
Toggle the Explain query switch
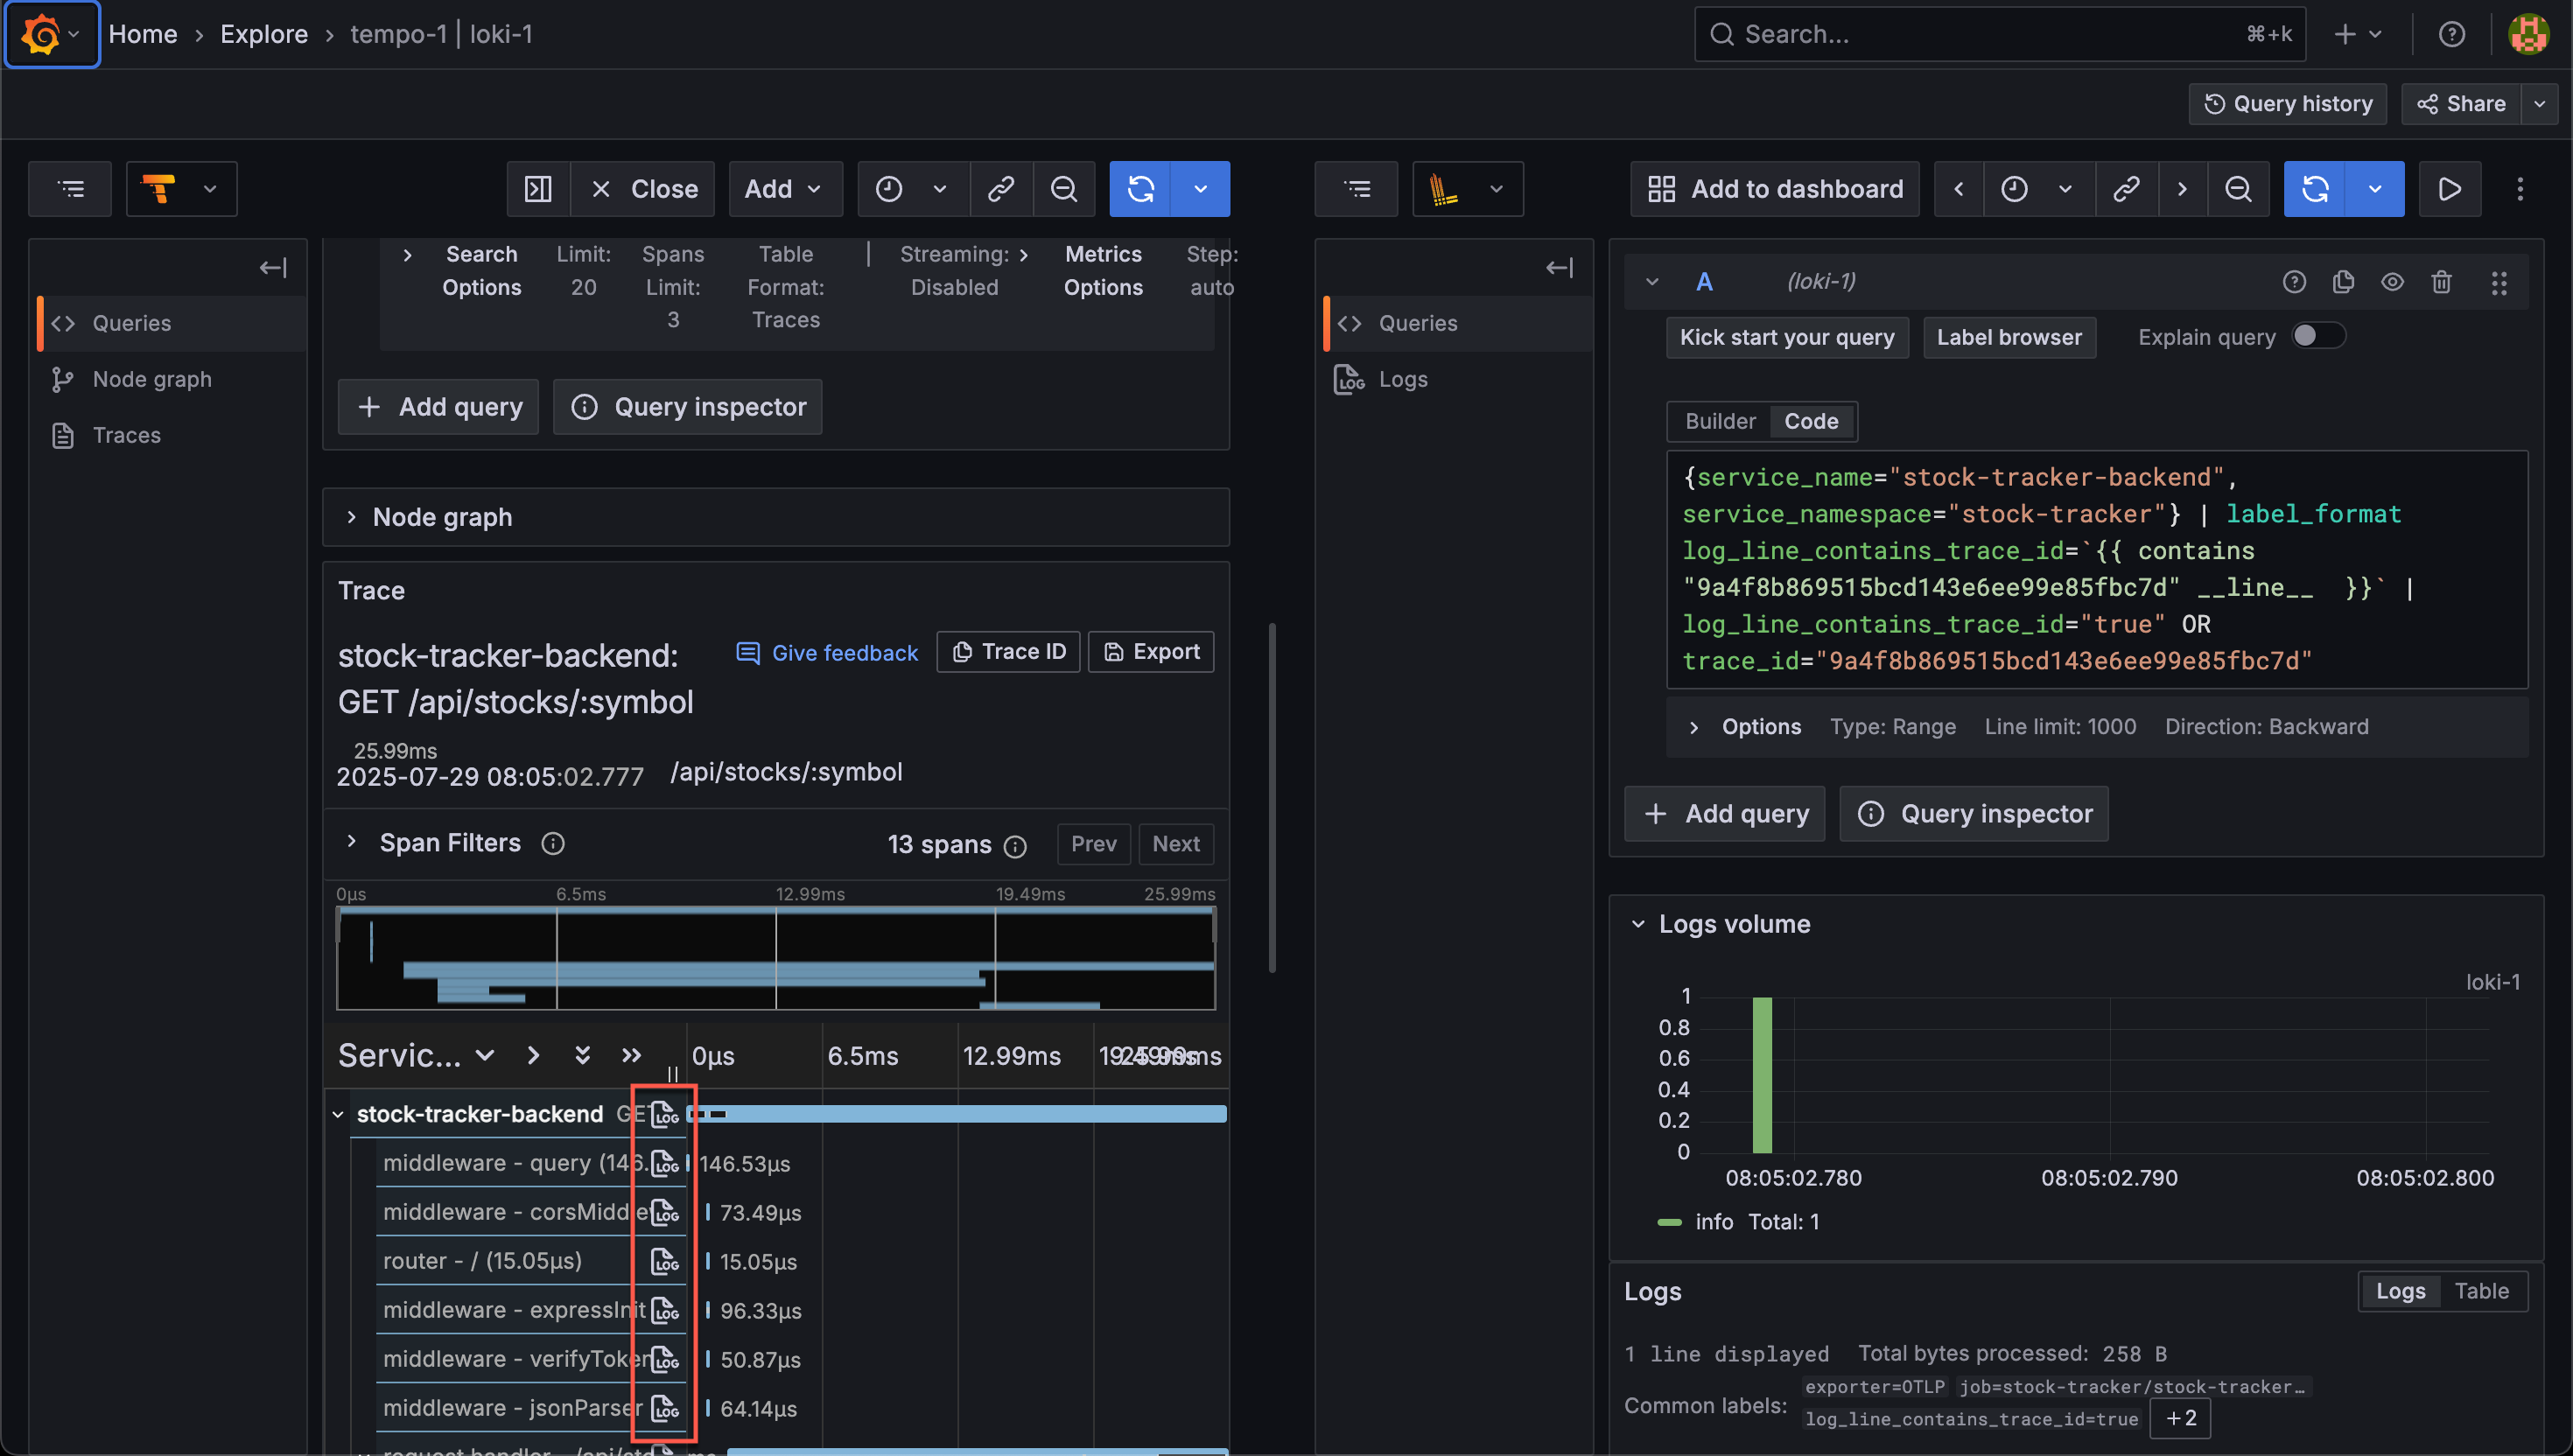coord(2317,336)
